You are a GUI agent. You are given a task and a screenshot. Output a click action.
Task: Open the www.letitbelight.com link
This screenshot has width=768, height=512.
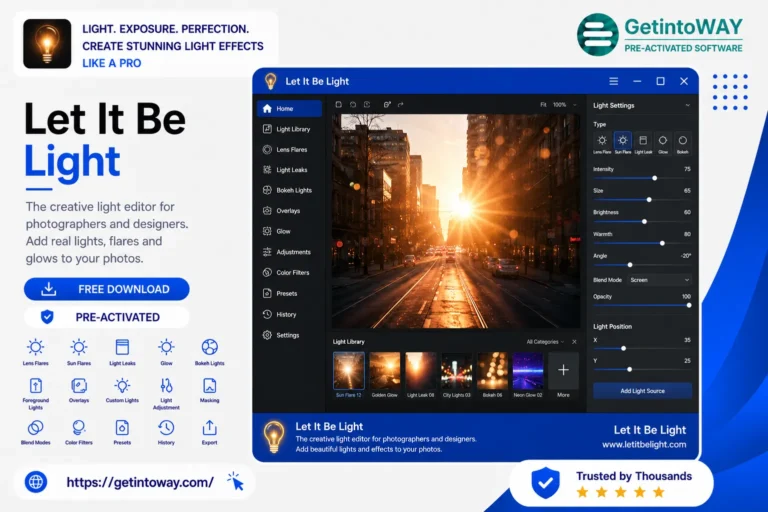[644, 444]
